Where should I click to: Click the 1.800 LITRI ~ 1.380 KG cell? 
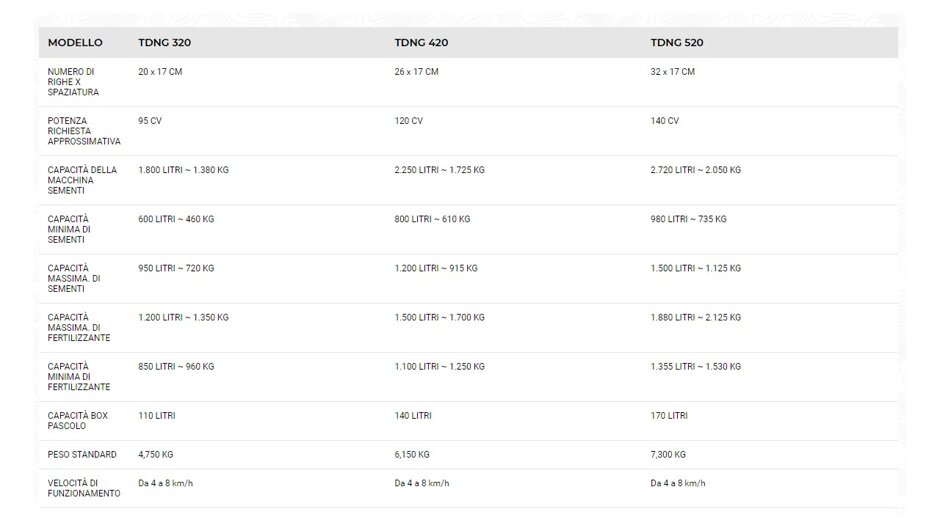pos(183,170)
